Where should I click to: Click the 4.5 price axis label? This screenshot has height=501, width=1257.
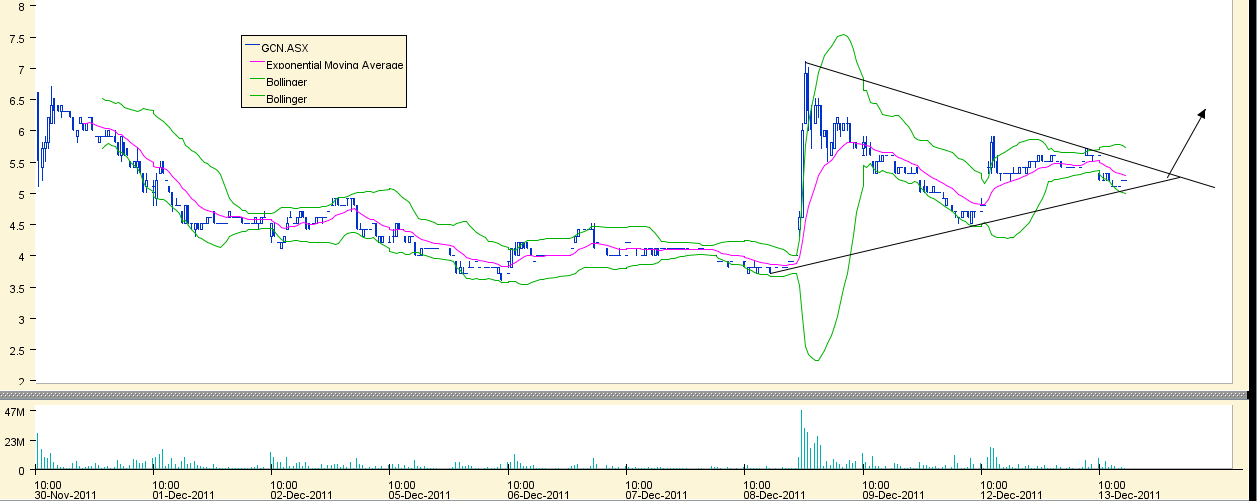tap(18, 225)
